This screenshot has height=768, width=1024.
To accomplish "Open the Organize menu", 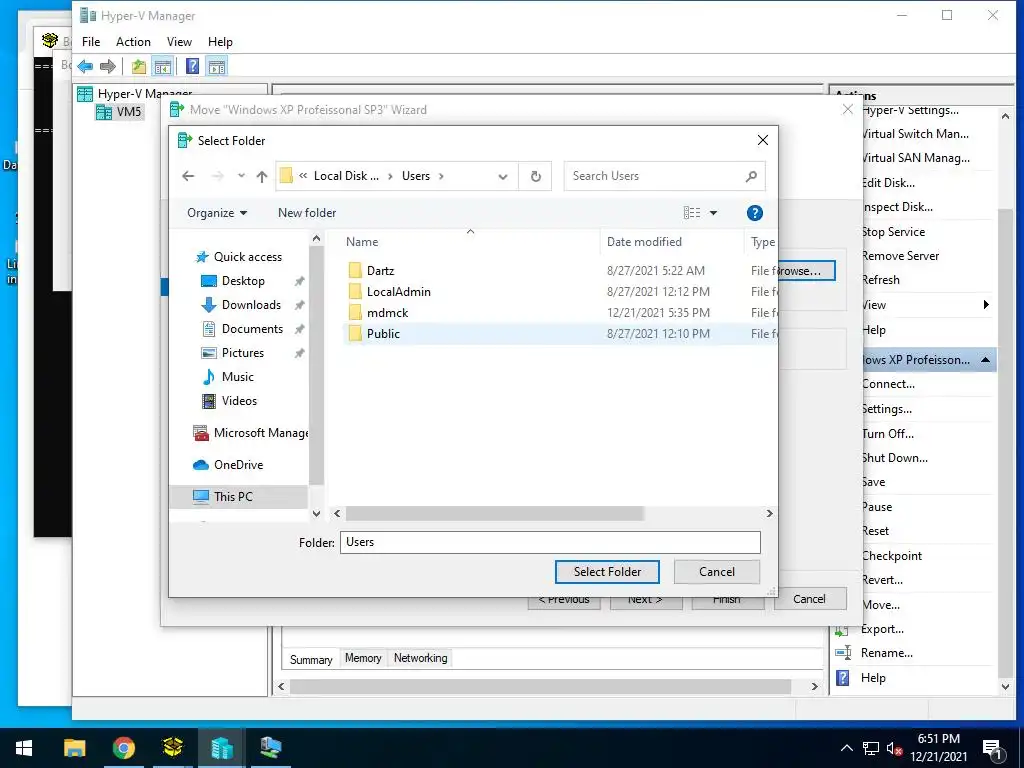I will [217, 213].
